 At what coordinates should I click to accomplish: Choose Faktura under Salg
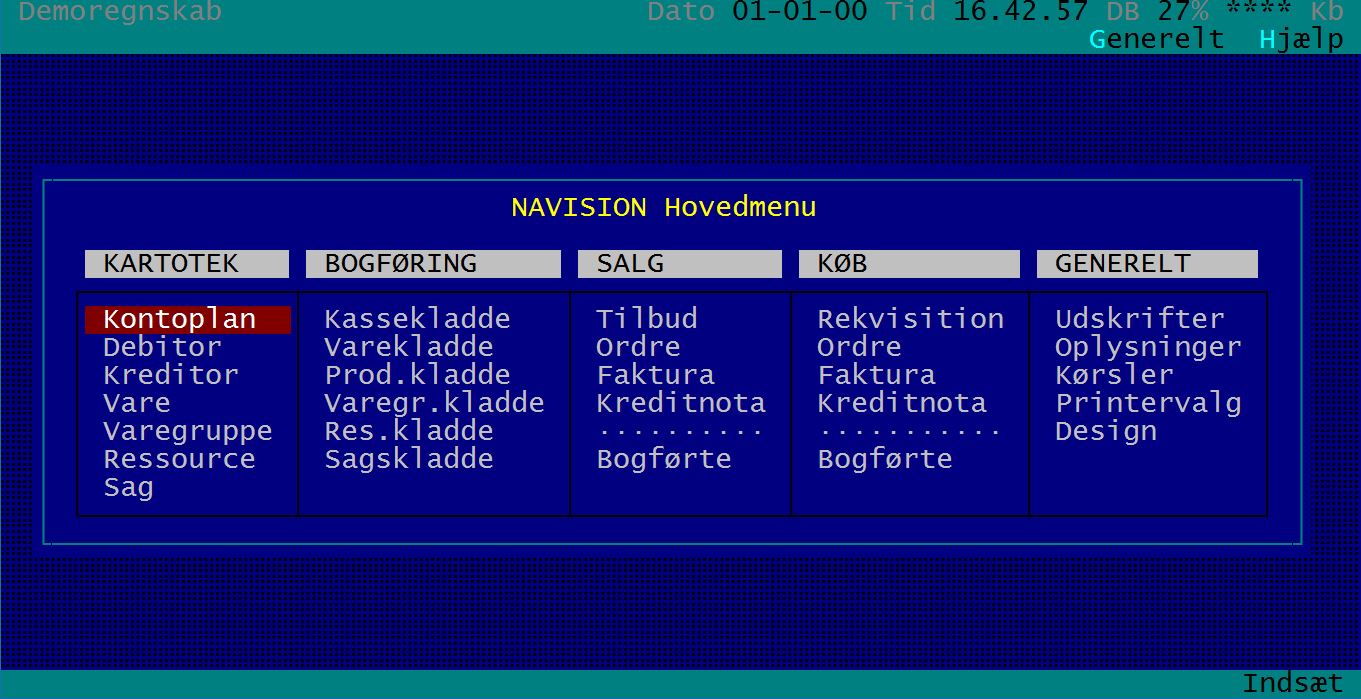coord(655,376)
